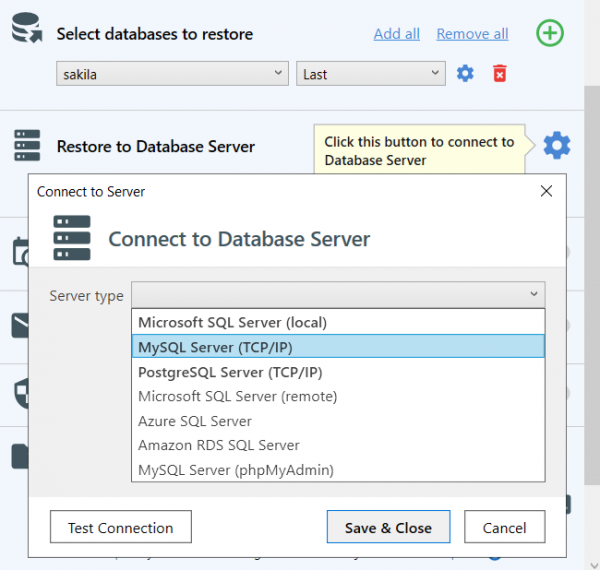Delete the sakila entry with red trash icon
This screenshot has width=600, height=570.
point(499,73)
